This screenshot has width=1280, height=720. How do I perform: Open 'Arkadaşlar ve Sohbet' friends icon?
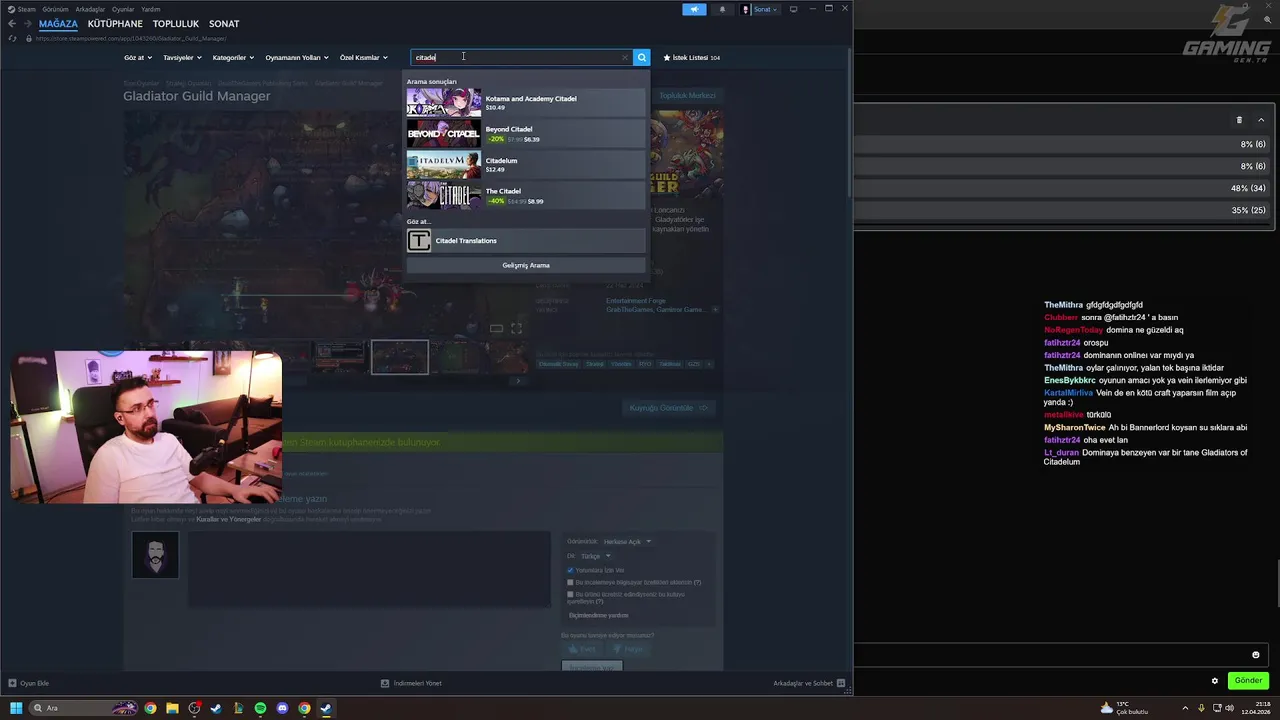point(841,683)
